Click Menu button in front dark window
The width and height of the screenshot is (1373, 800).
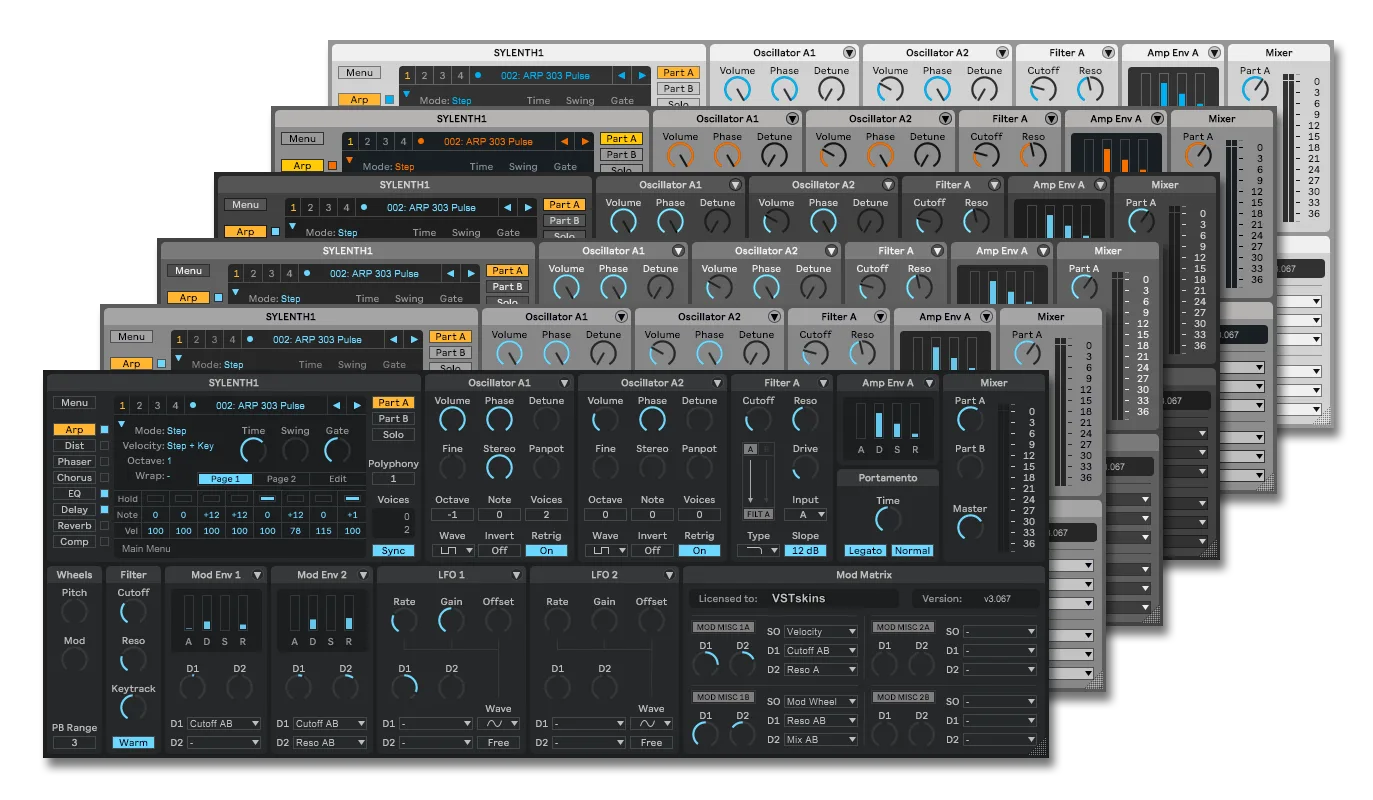point(75,404)
